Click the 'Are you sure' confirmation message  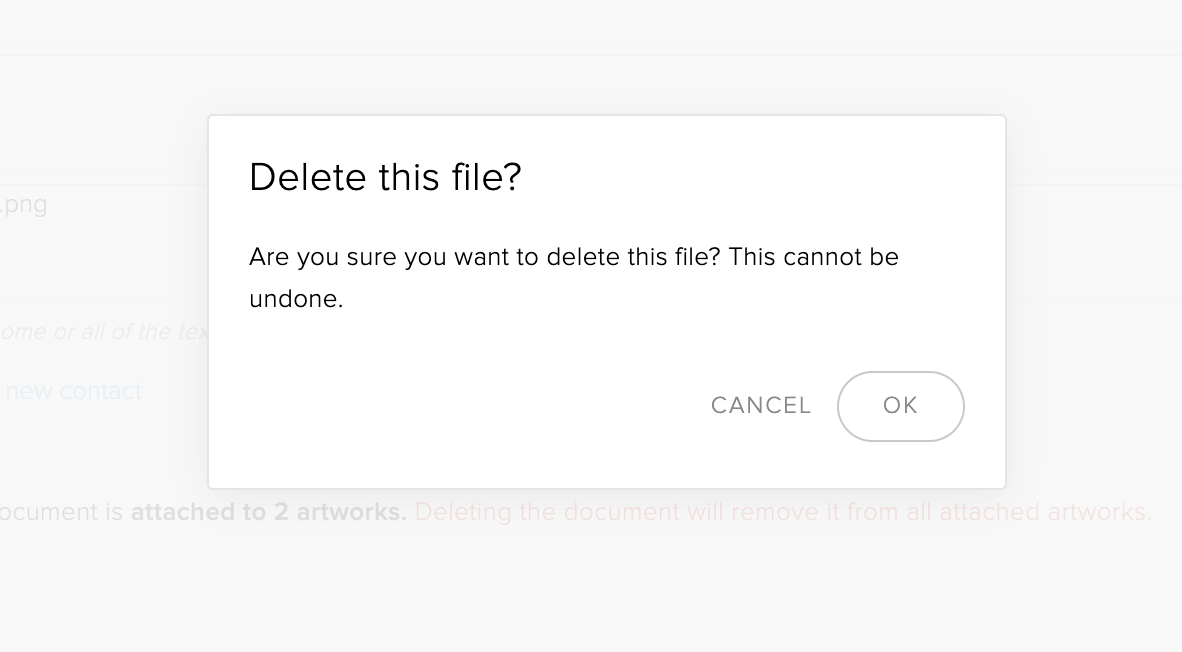(x=573, y=257)
